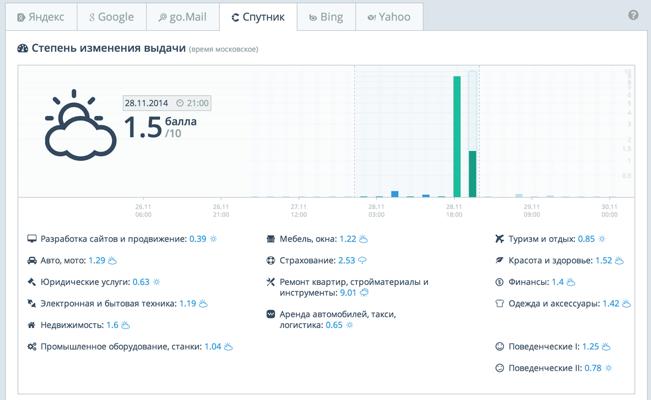Image resolution: width=651 pixels, height=400 pixels.
Task: Open the Yahoo tab
Action: pyautogui.click(x=388, y=17)
